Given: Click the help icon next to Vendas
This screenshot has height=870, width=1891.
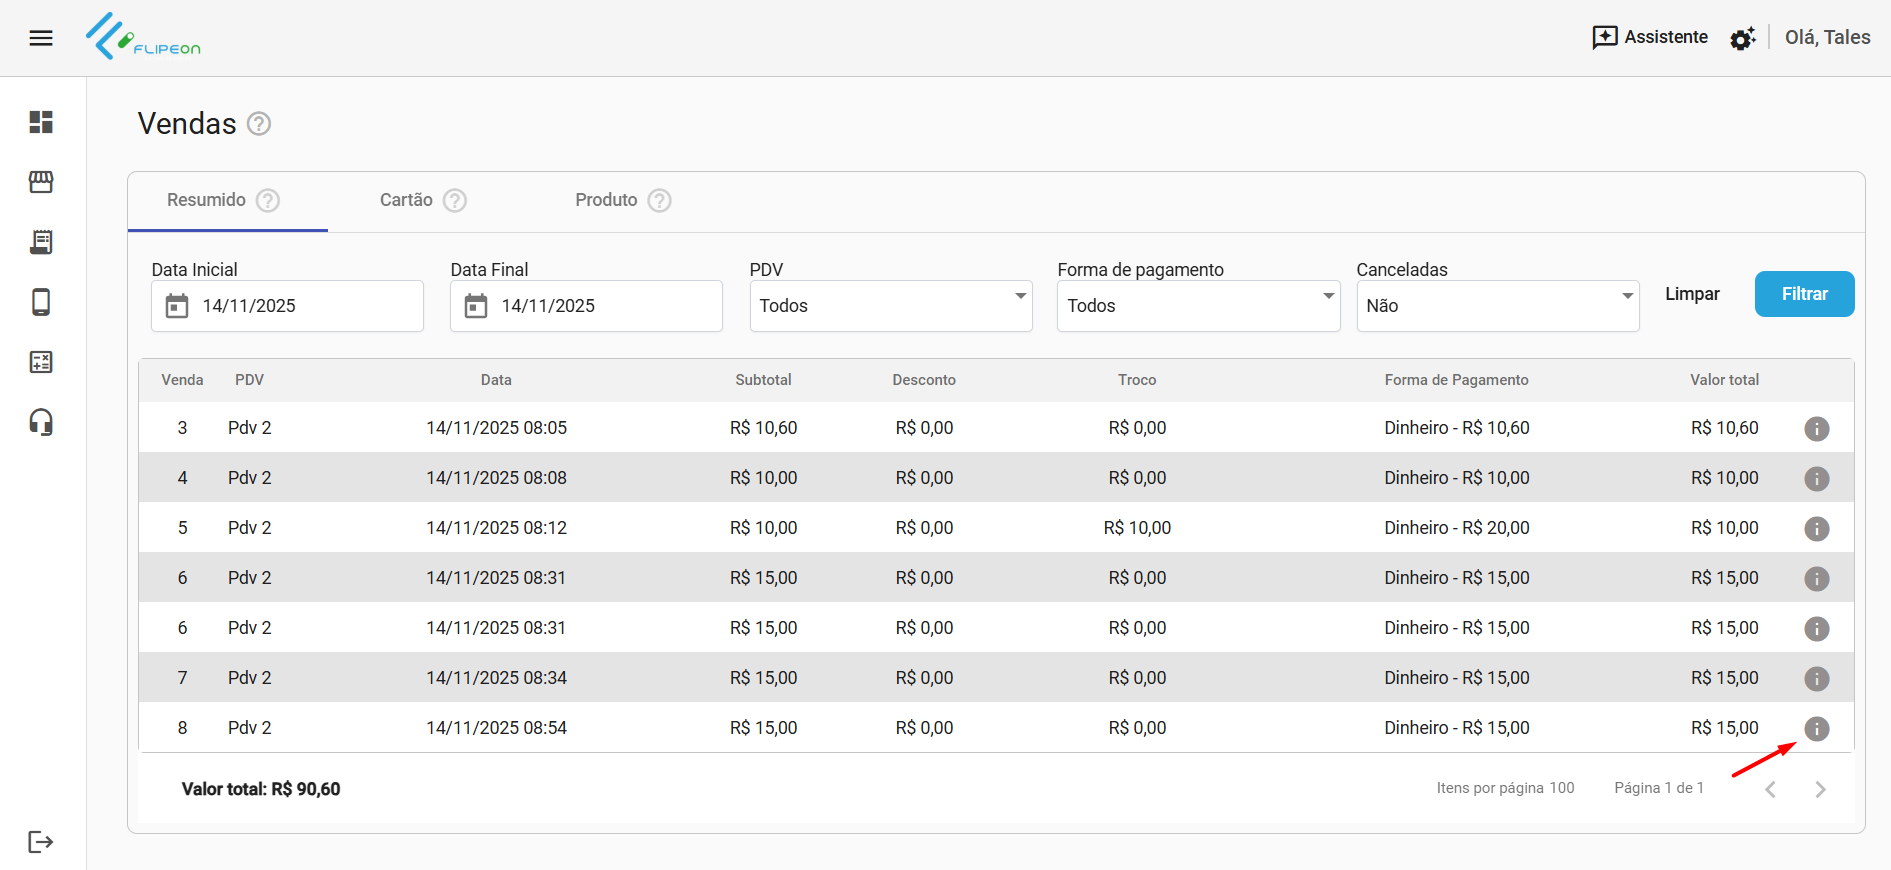Looking at the screenshot, I should (259, 124).
